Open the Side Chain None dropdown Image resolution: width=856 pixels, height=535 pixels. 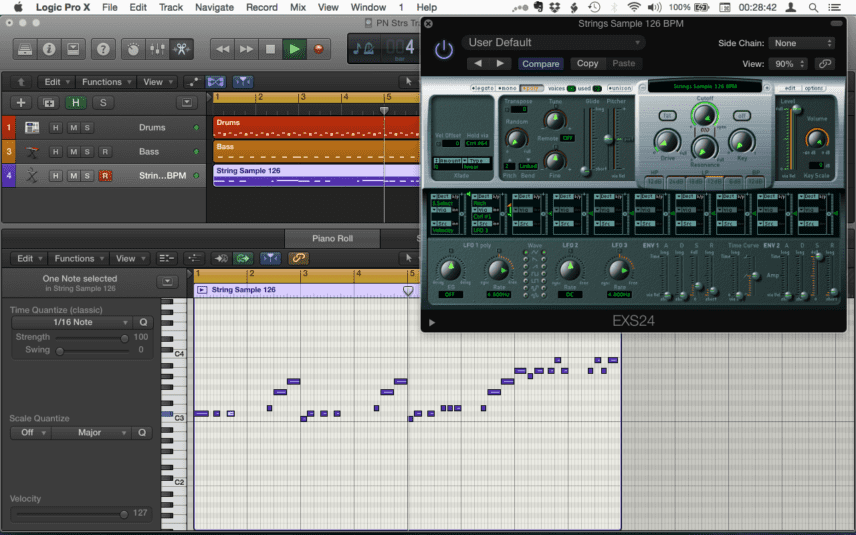click(x=801, y=43)
